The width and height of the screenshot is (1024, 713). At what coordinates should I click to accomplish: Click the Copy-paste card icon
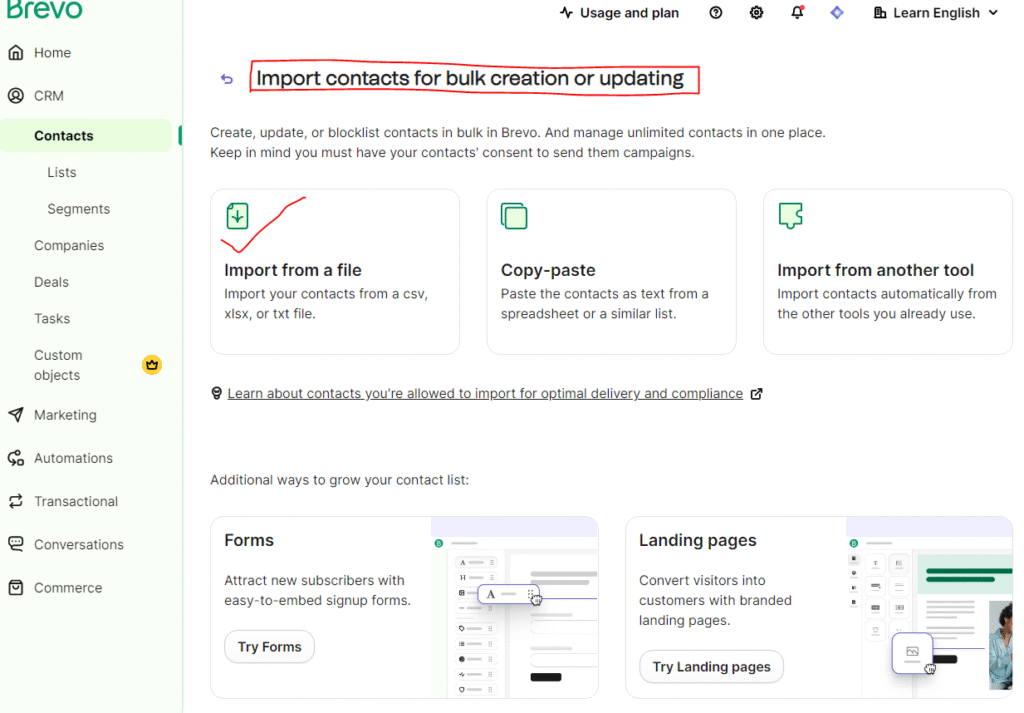tap(514, 216)
